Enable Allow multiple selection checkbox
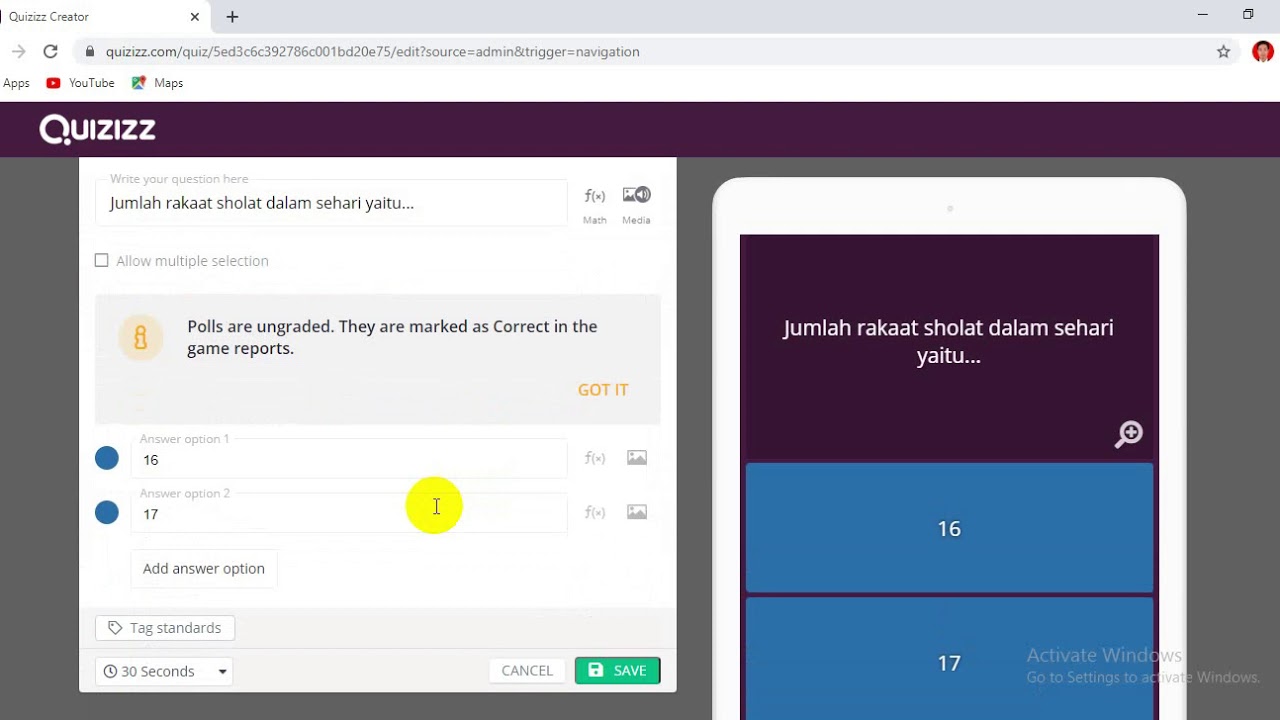Image resolution: width=1280 pixels, height=720 pixels. tap(101, 260)
